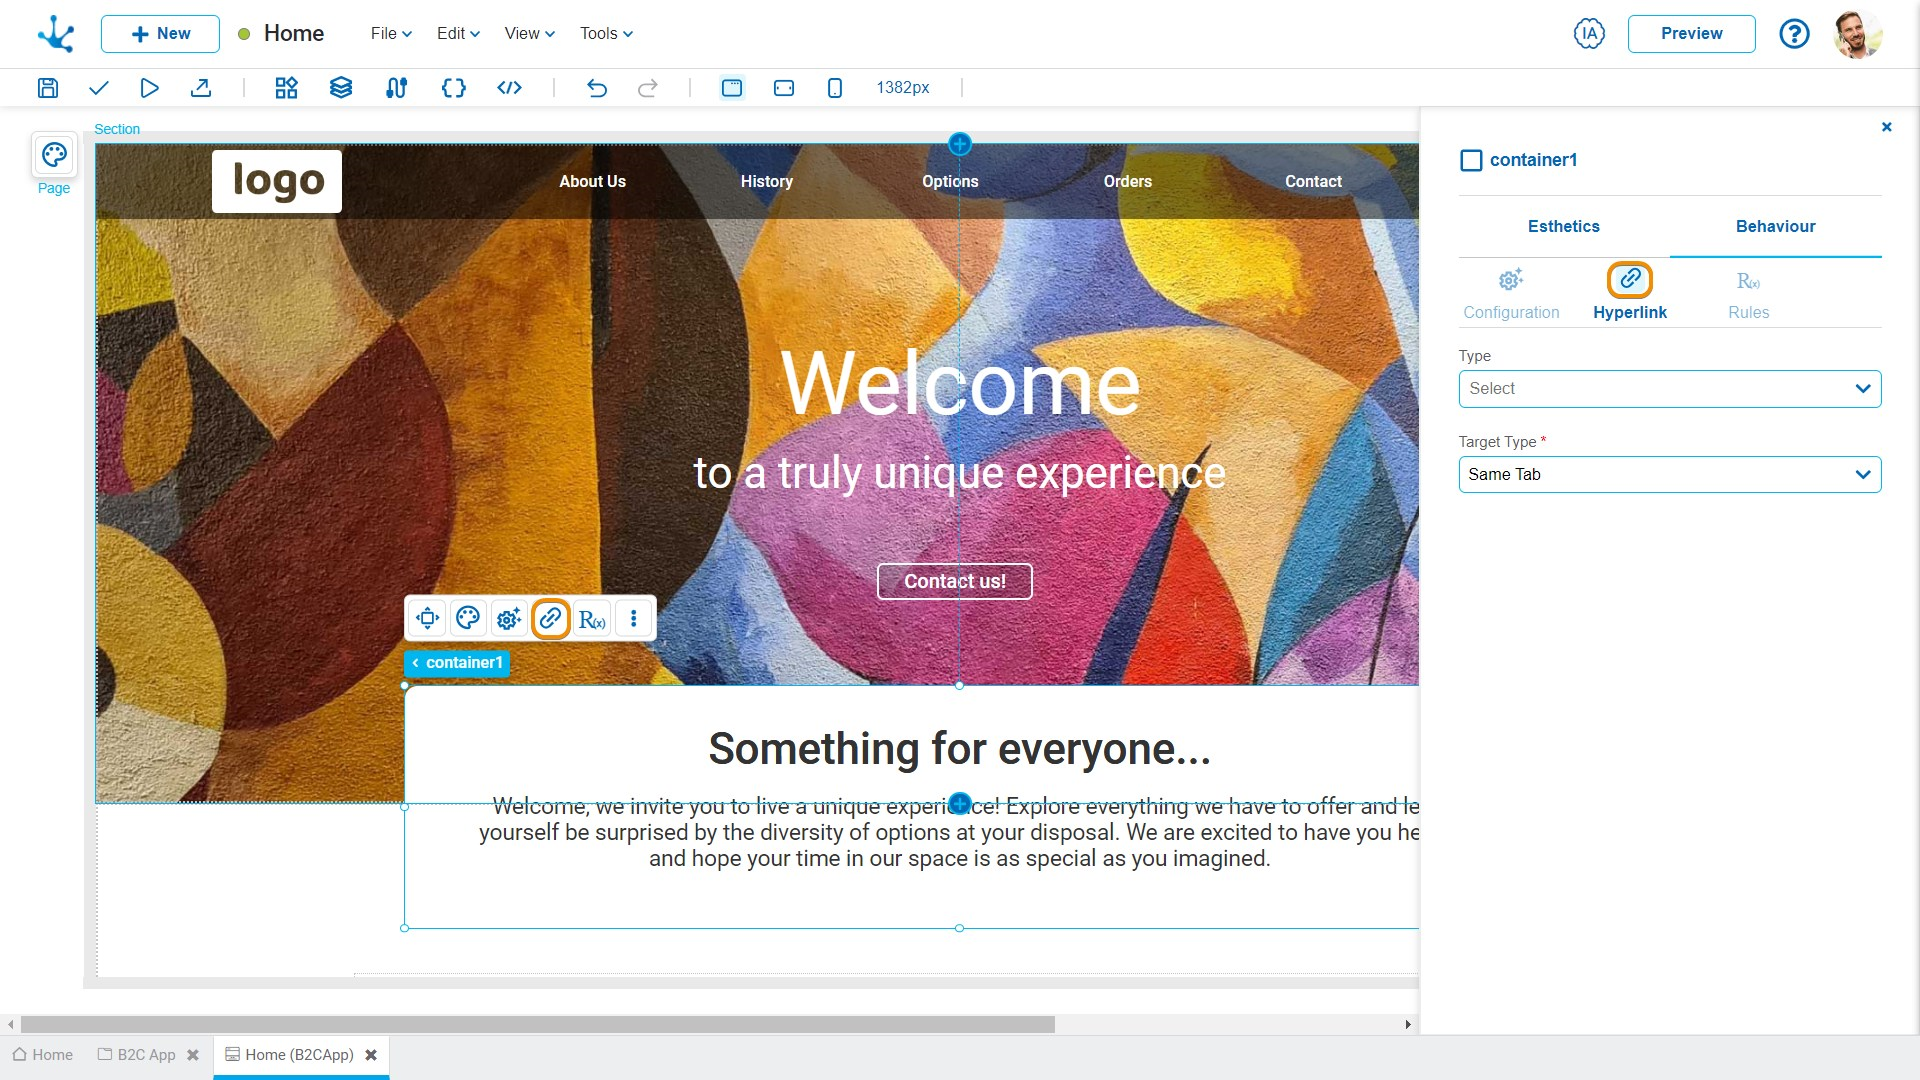The width and height of the screenshot is (1920, 1080).
Task: Open the Type dropdown in hyperlink panel
Action: [x=1667, y=388]
